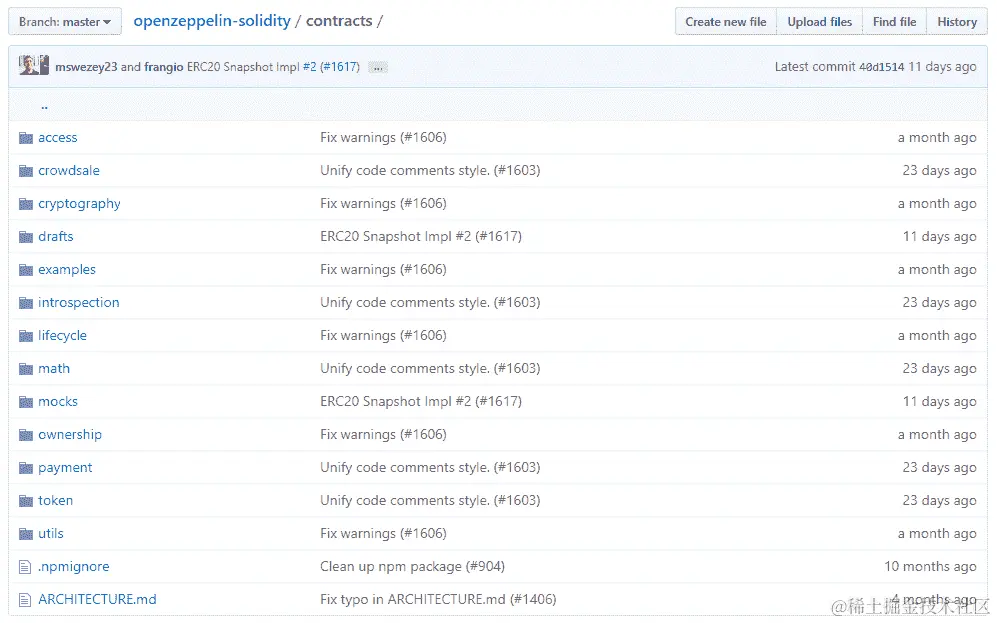The width and height of the screenshot is (997, 623).
Task: Click the .npmignore file icon
Action: click(25, 567)
